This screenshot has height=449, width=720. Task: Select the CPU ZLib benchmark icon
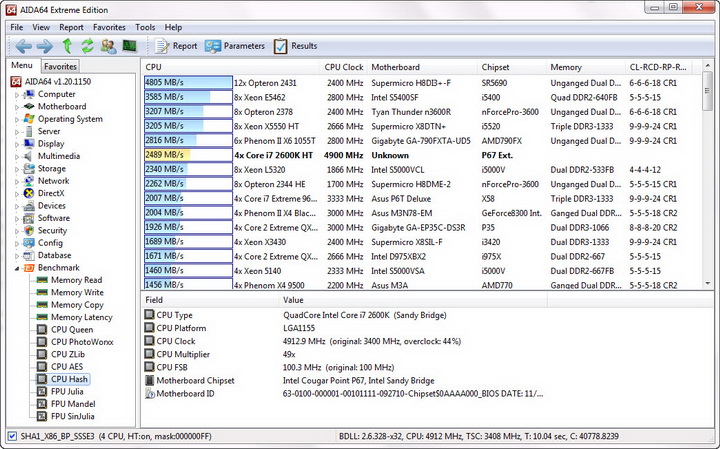(42, 354)
